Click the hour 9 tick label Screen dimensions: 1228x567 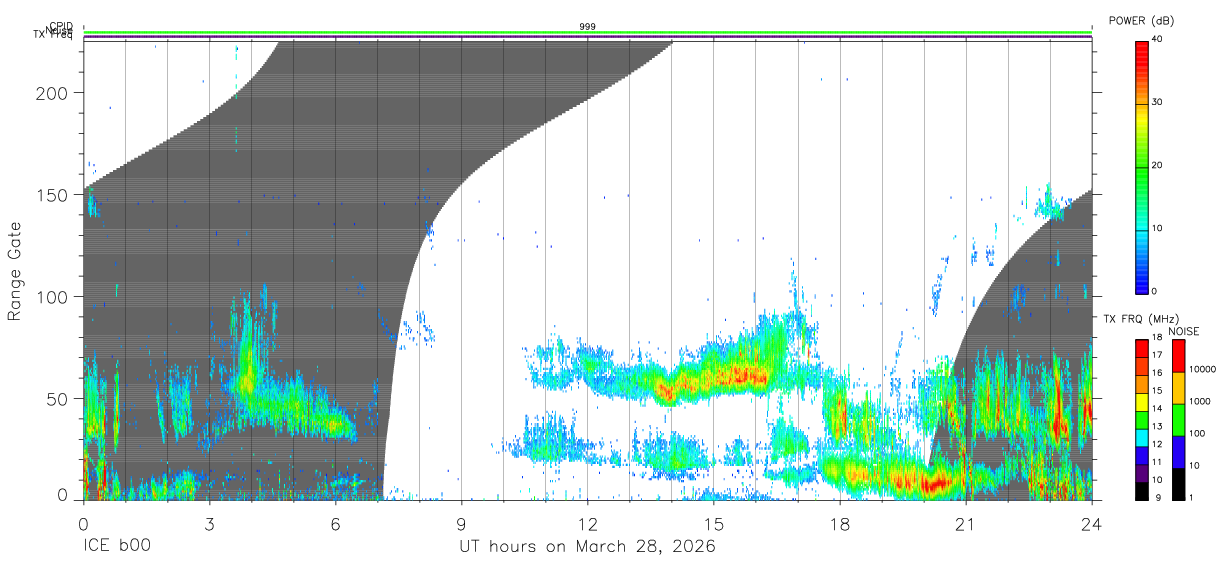(461, 523)
